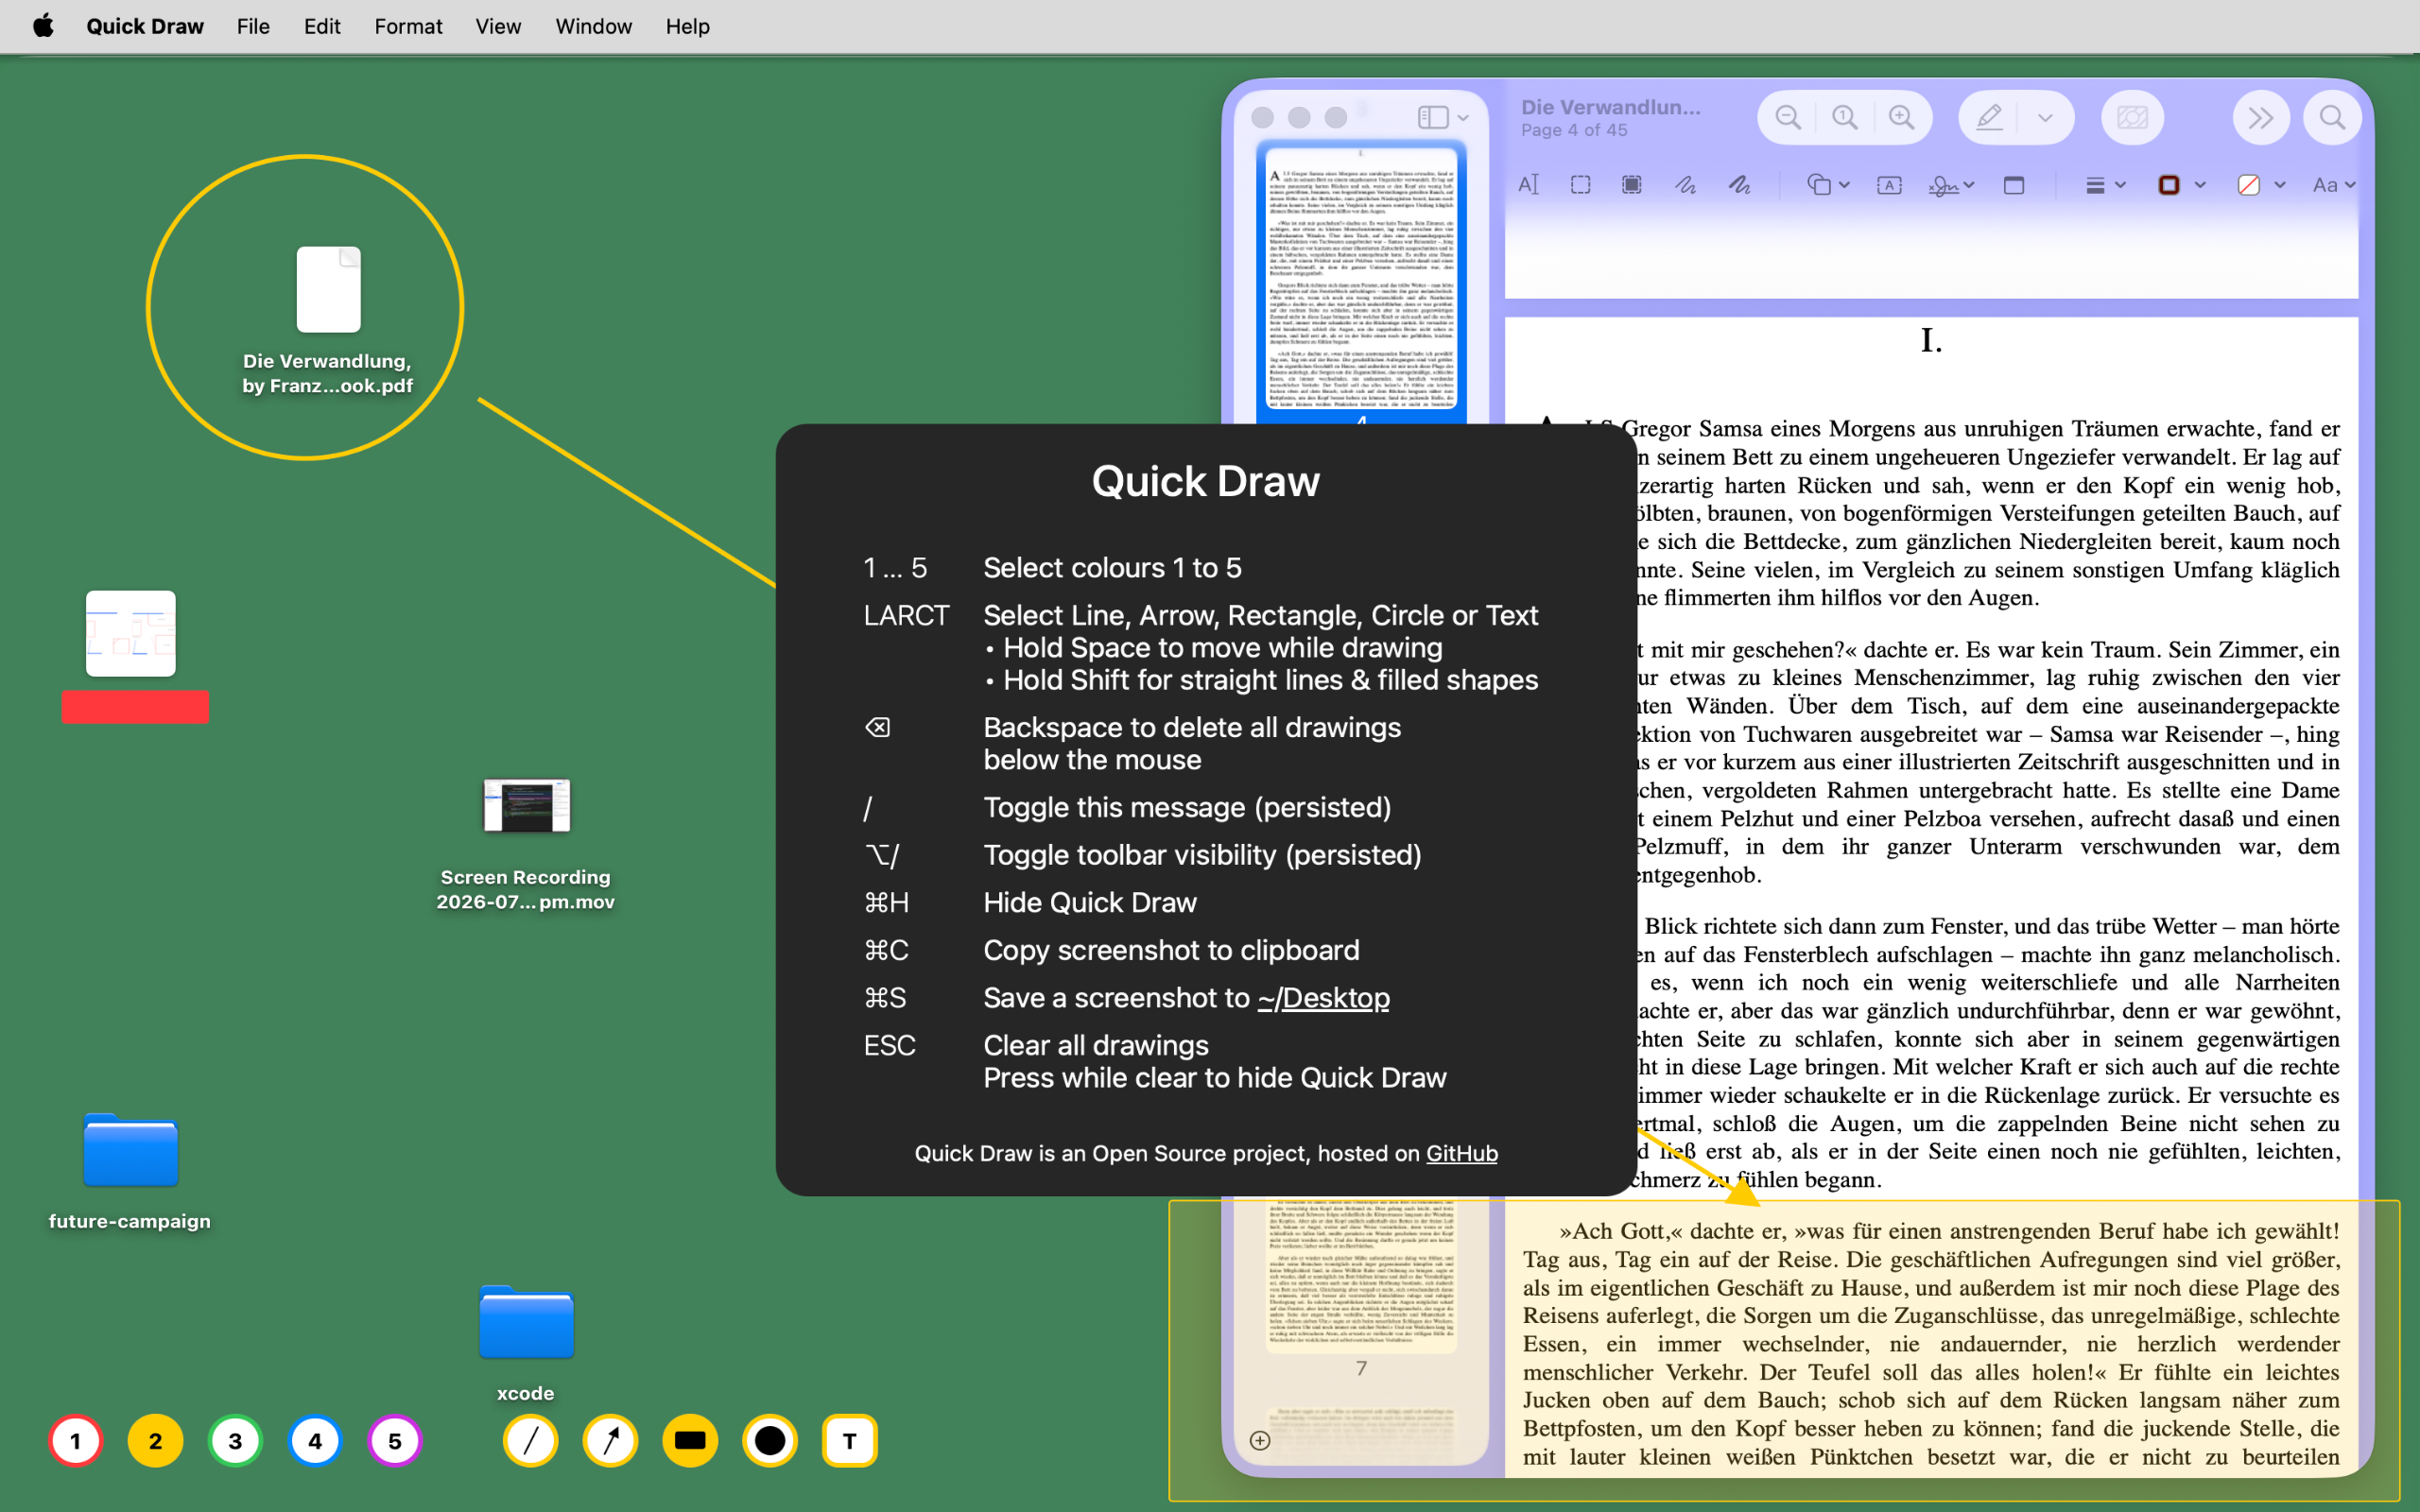Open the View menu
This screenshot has height=1512, width=2420.
[x=498, y=26]
